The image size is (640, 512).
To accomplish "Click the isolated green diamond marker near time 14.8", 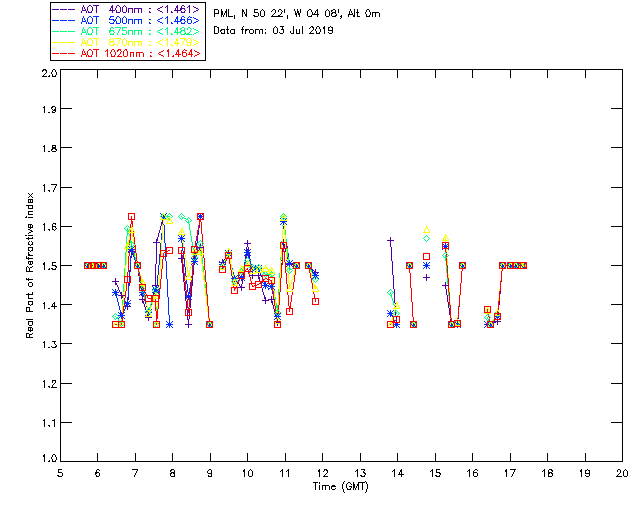I will 427,238.
